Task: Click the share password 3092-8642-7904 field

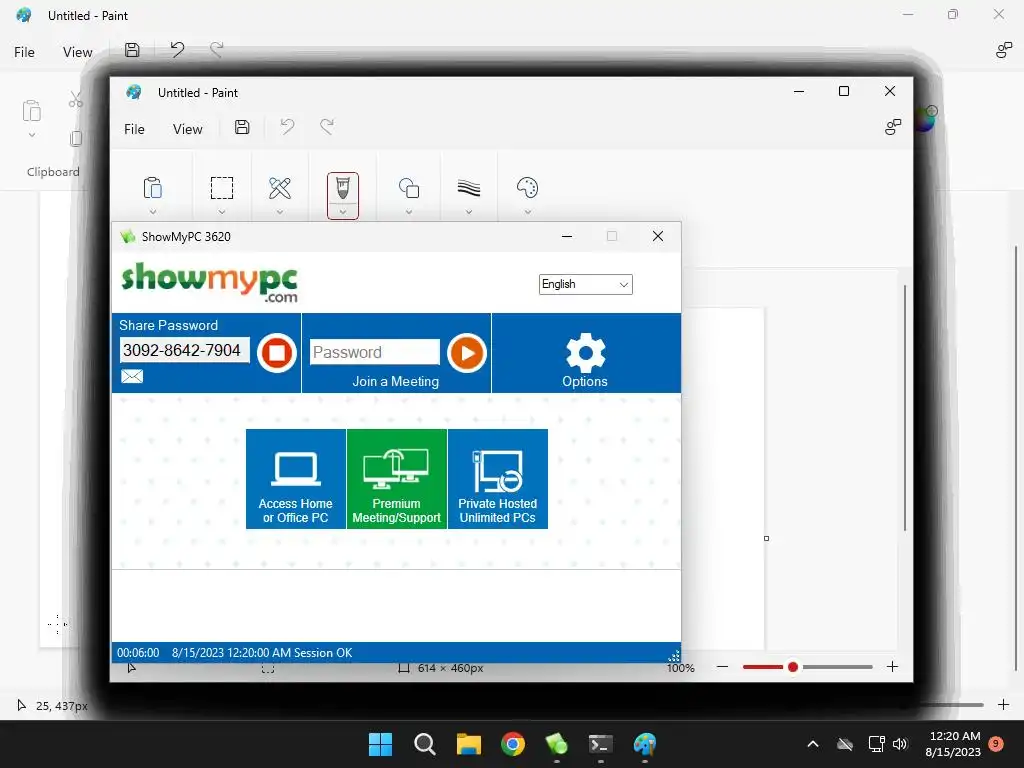Action: 184,350
